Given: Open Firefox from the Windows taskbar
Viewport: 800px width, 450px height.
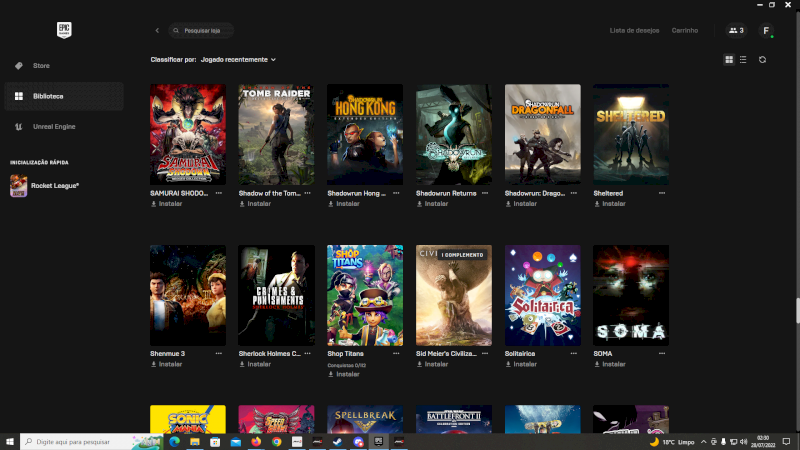Looking at the screenshot, I should (x=255, y=441).
